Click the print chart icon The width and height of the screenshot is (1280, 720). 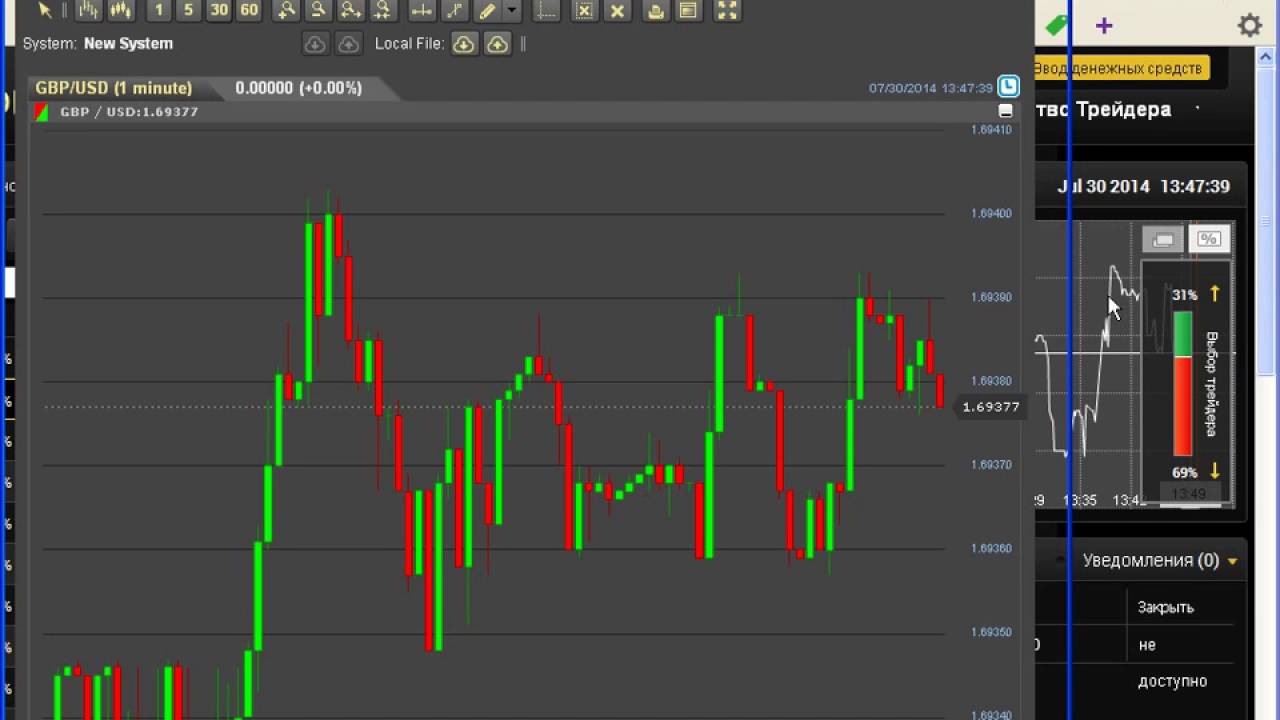point(655,10)
